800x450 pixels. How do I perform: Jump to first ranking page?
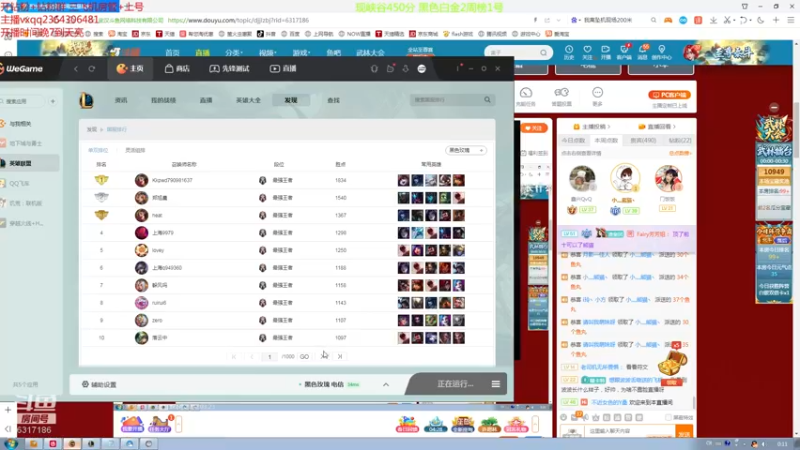[234, 357]
